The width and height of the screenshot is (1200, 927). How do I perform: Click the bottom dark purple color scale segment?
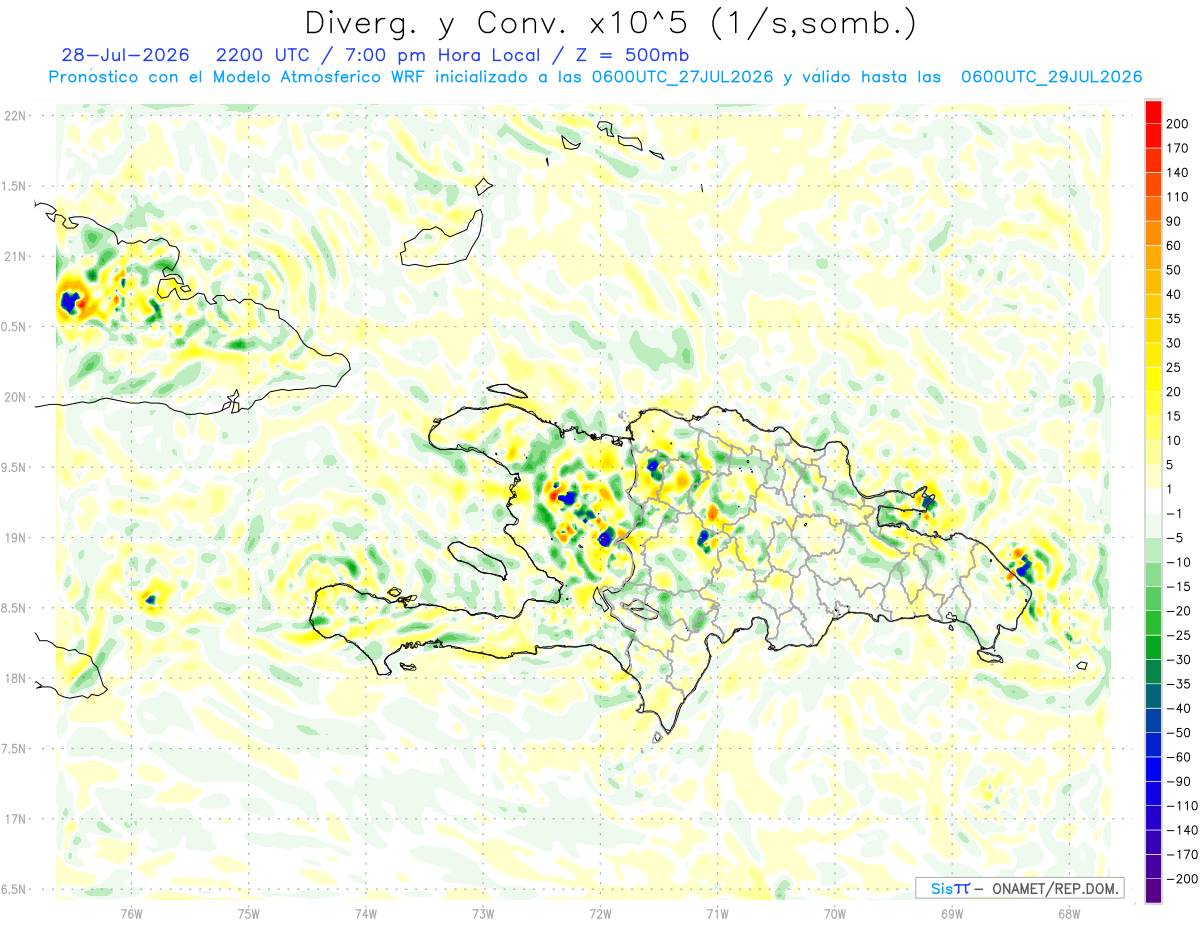1153,890
